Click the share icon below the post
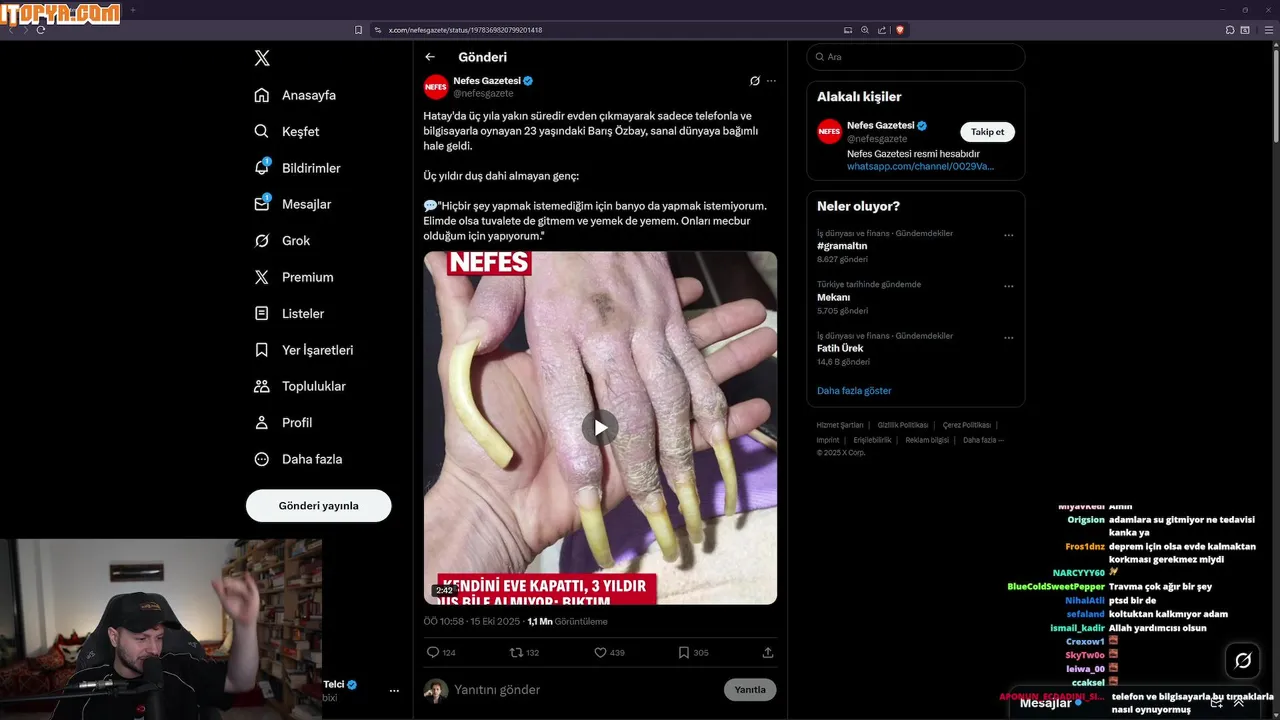Viewport: 1280px width, 720px height. coord(768,652)
